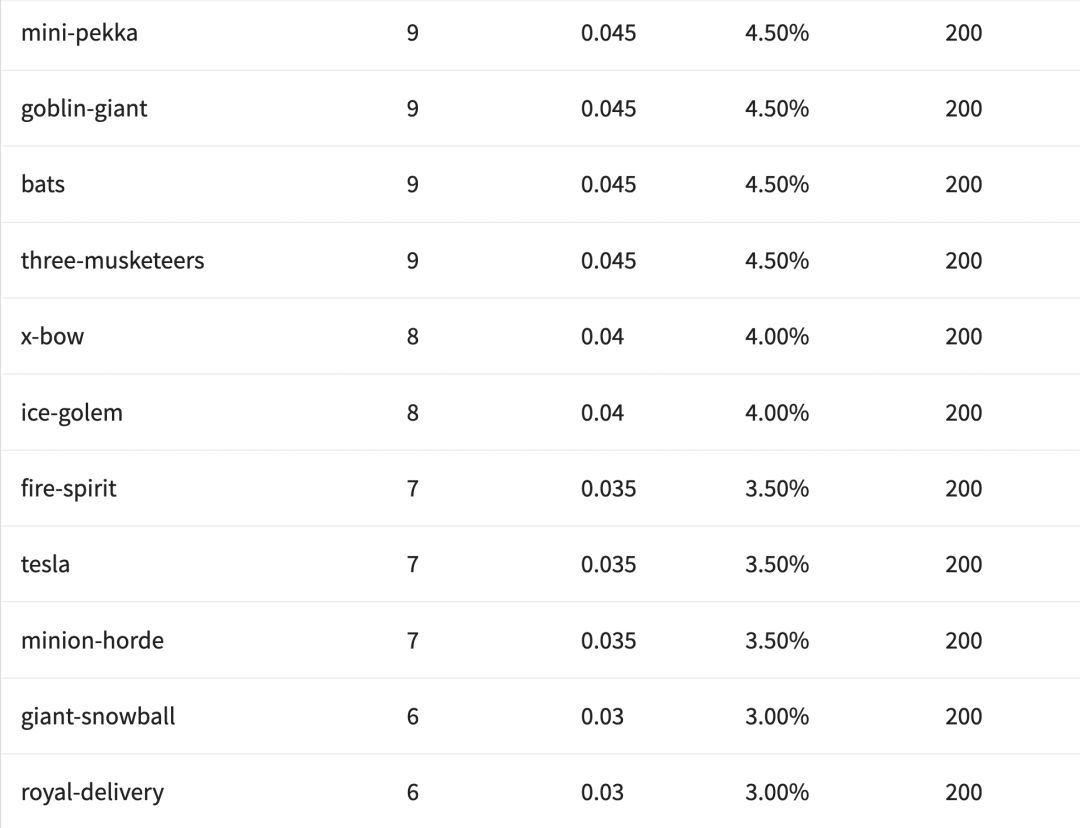Image resolution: width=1080 pixels, height=828 pixels.
Task: Select the tesla card name
Action: (x=45, y=565)
